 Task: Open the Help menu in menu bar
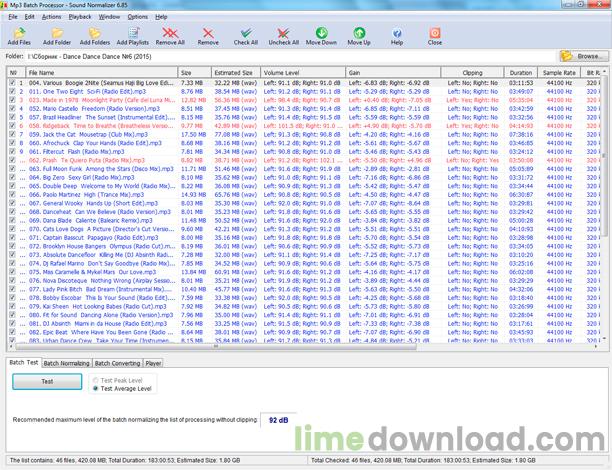[161, 17]
